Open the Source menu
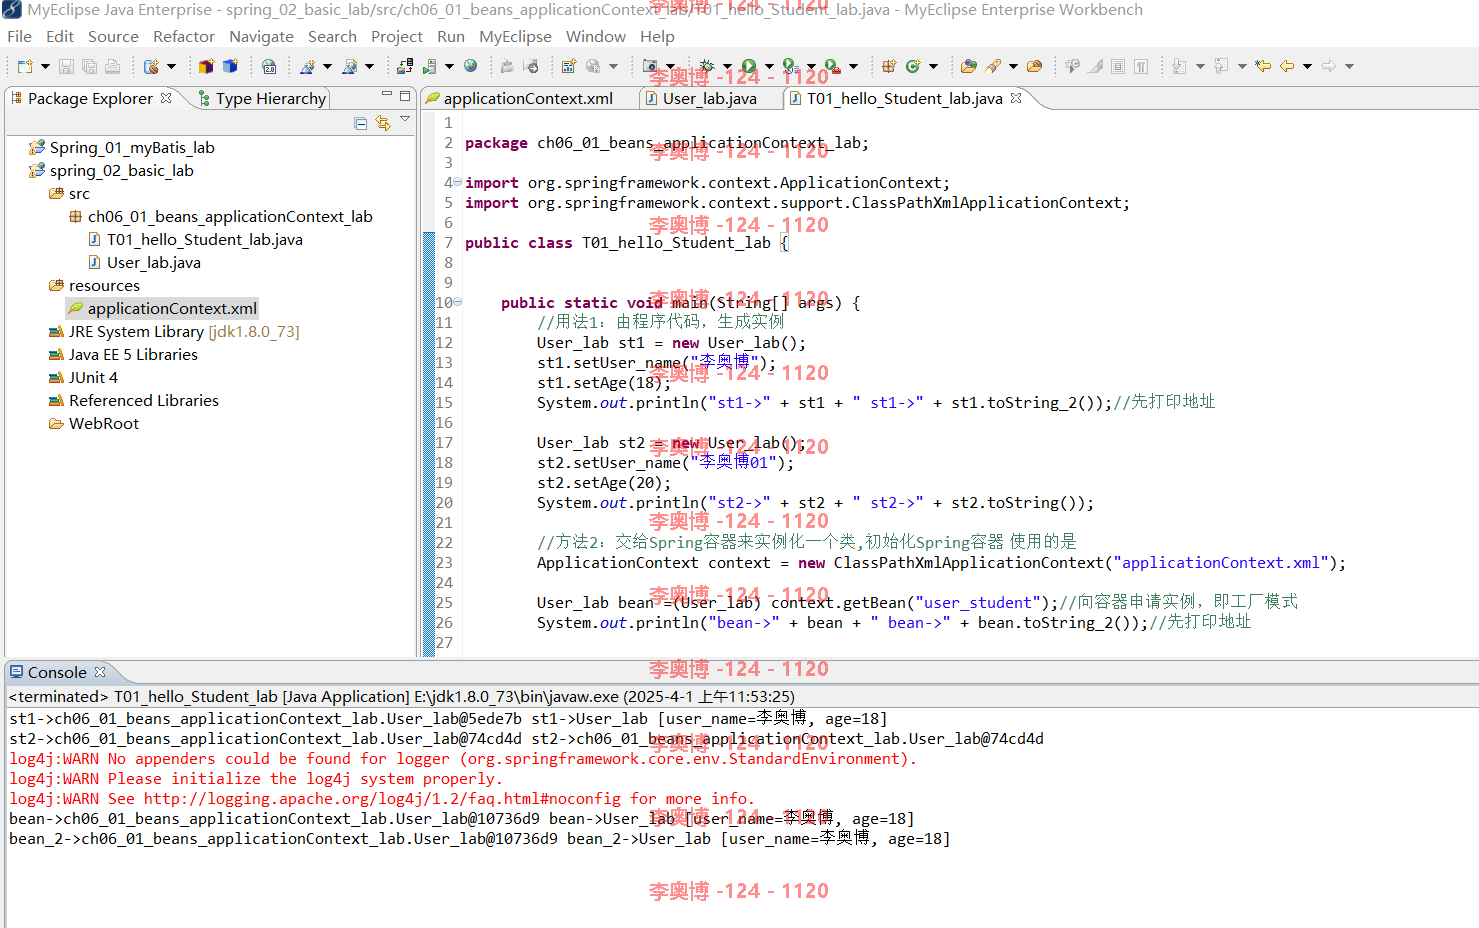 [x=113, y=36]
